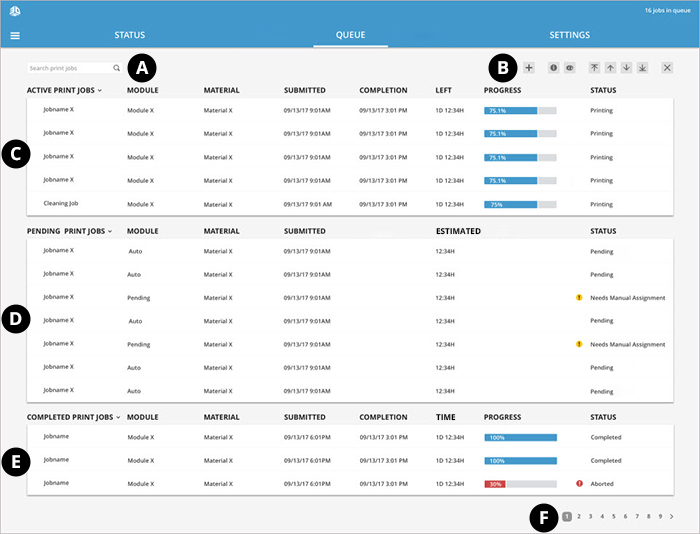Open the hamburger menu
The height and width of the screenshot is (534, 700).
click(x=15, y=35)
